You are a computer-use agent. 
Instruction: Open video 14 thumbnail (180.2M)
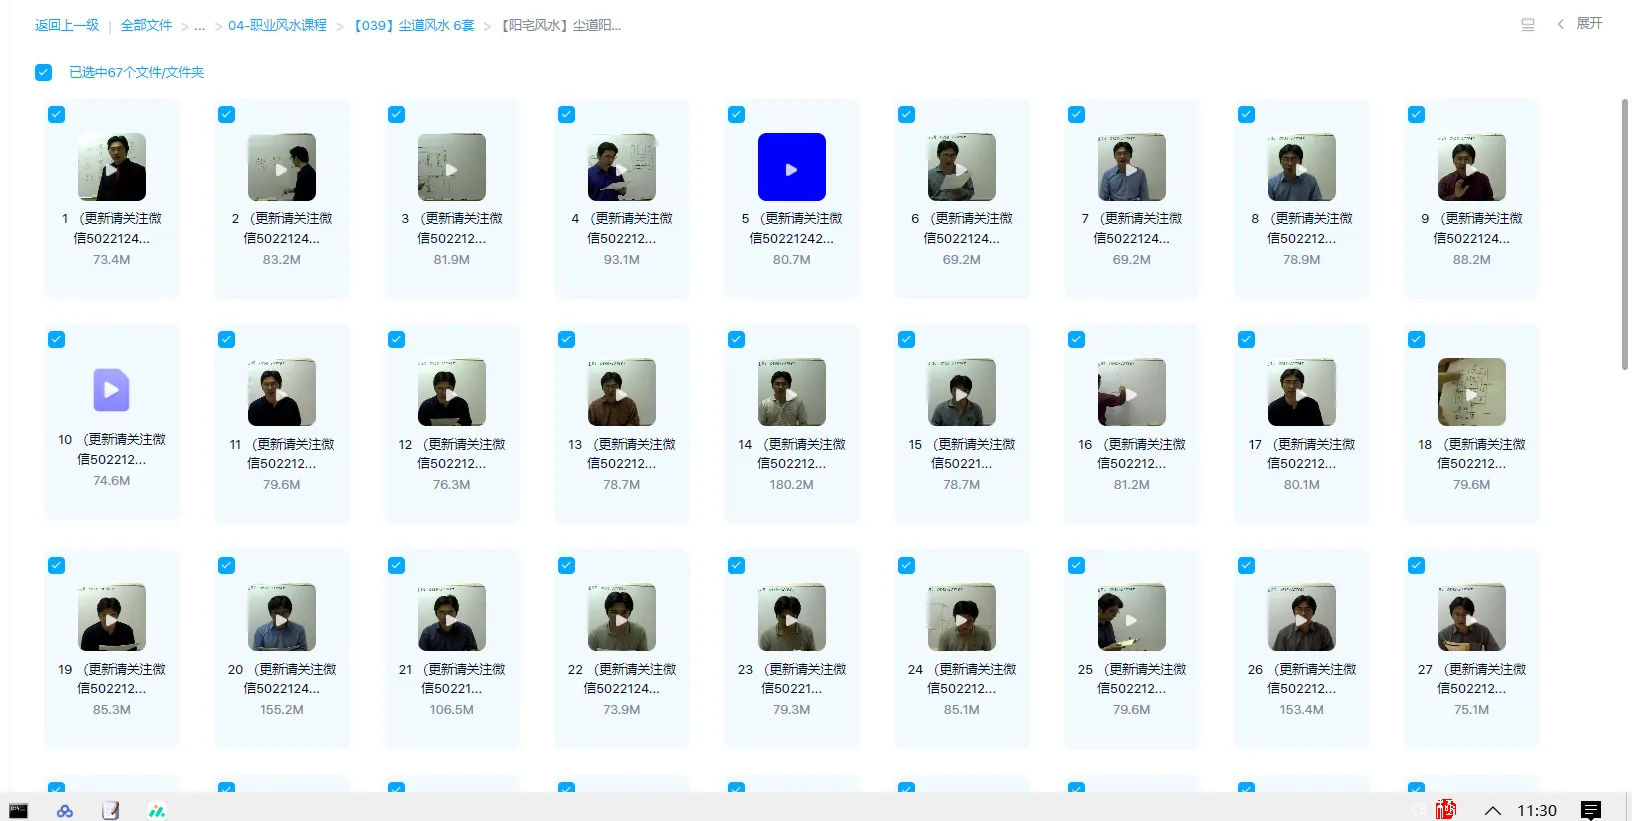[792, 392]
